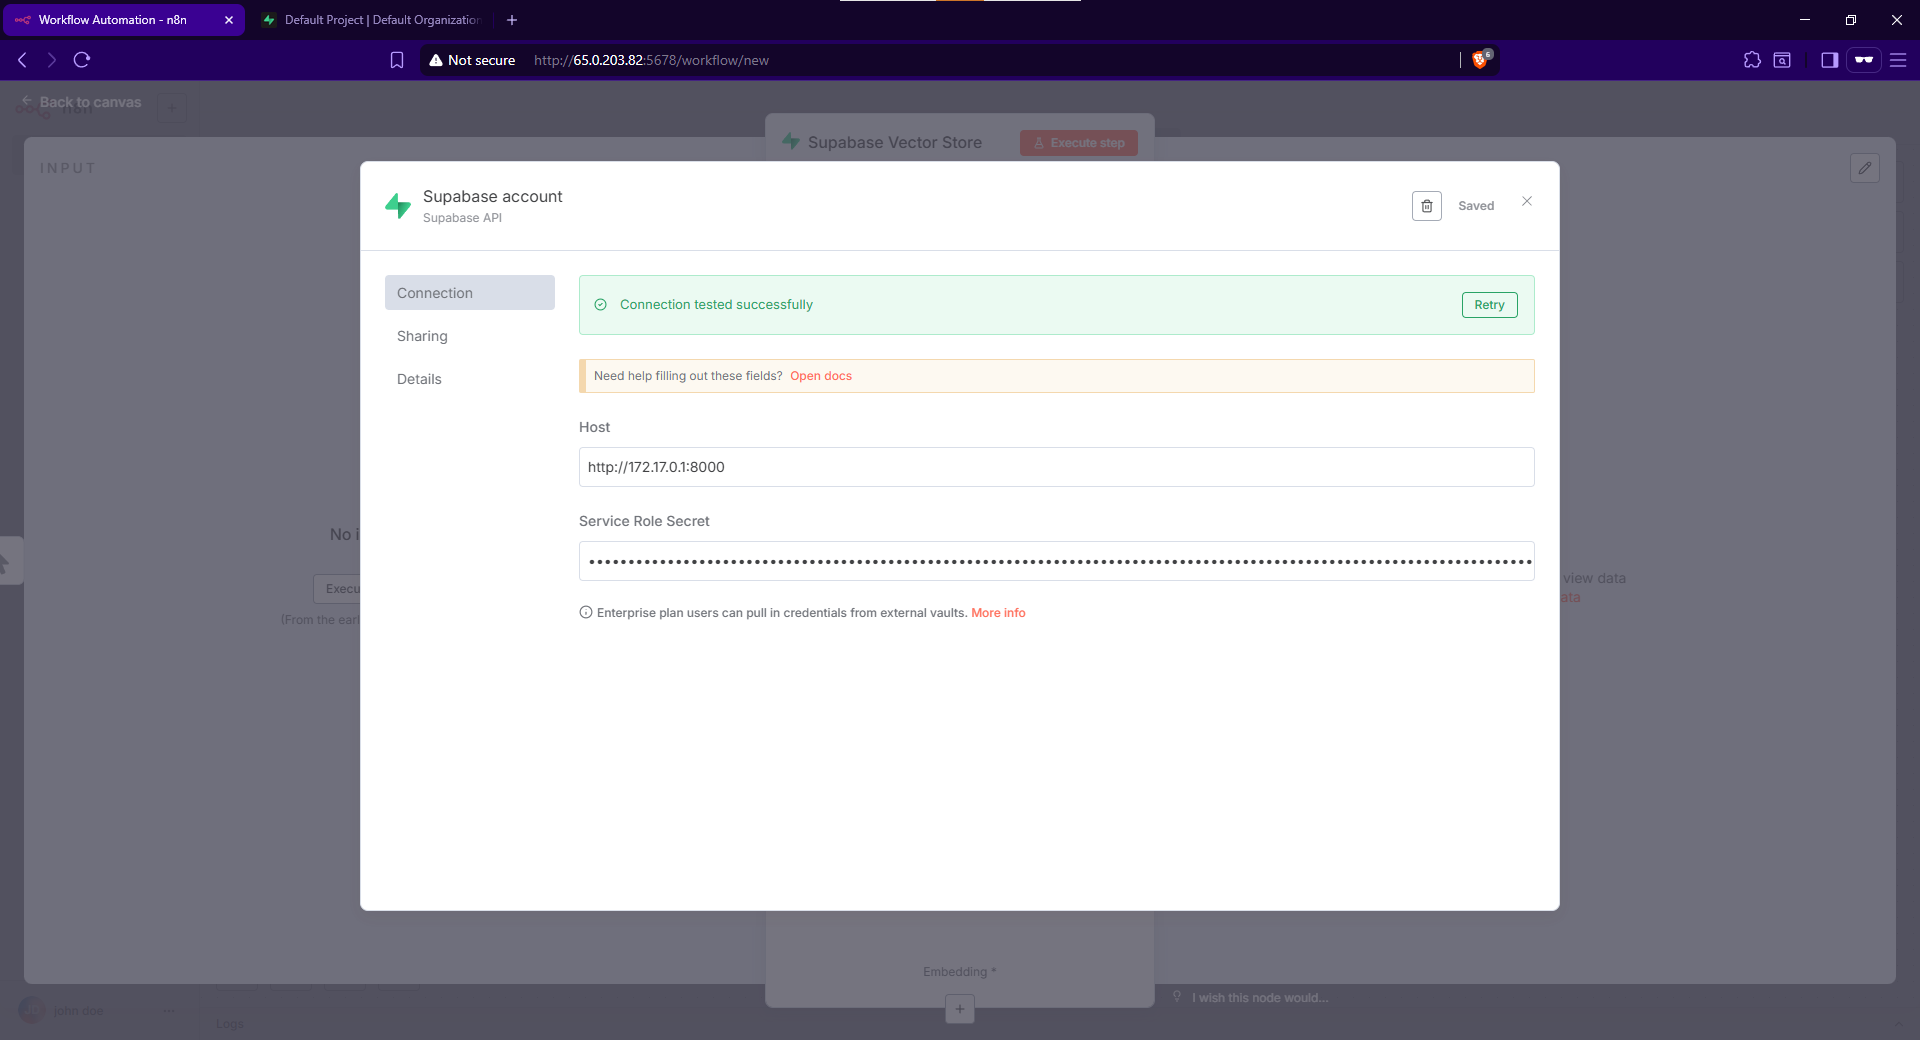This screenshot has height=1040, width=1920.
Task: Go forward in browser history
Action: (x=52, y=60)
